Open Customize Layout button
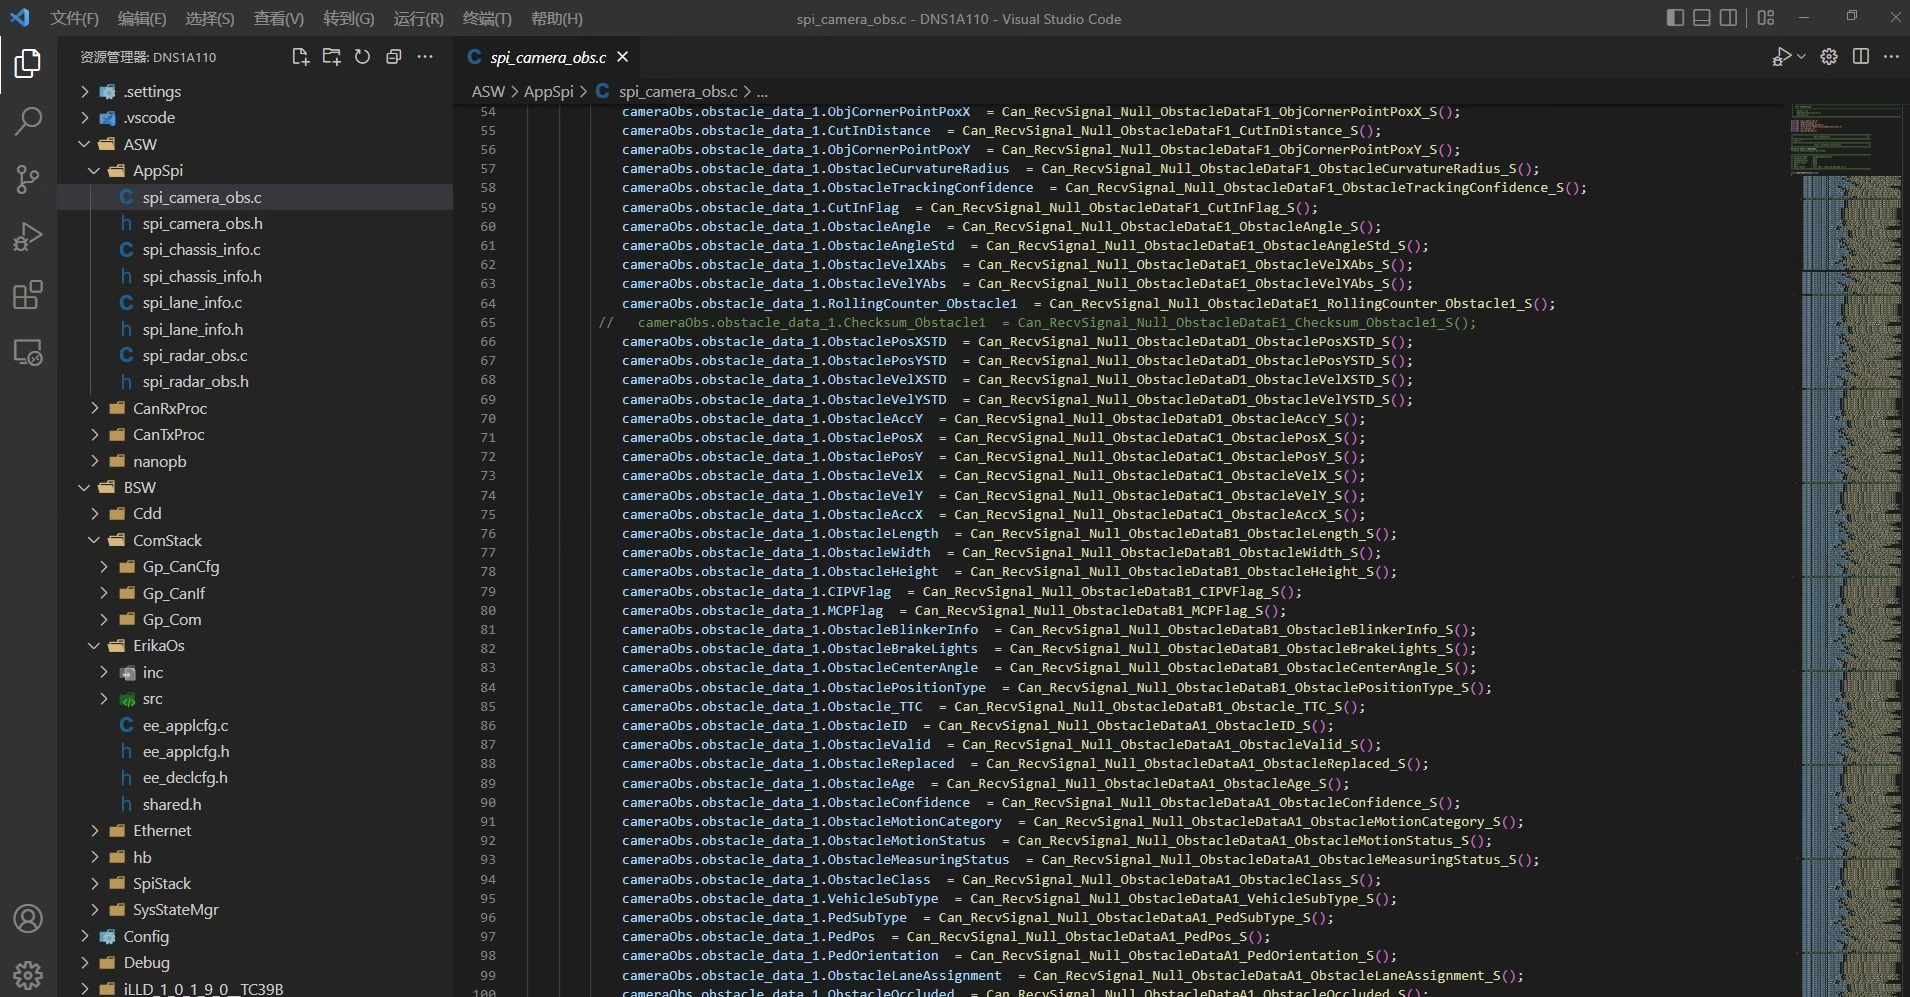 point(1766,18)
